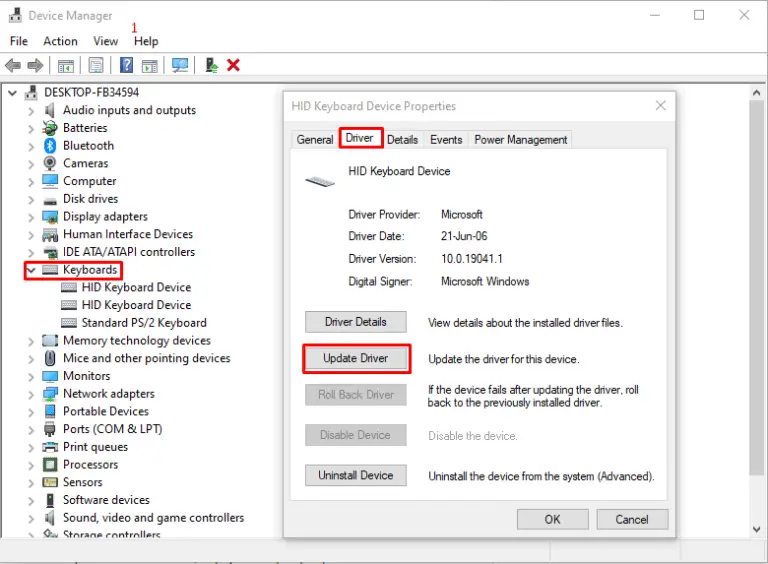Click Cancel in the properties dialog

pyautogui.click(x=632, y=519)
